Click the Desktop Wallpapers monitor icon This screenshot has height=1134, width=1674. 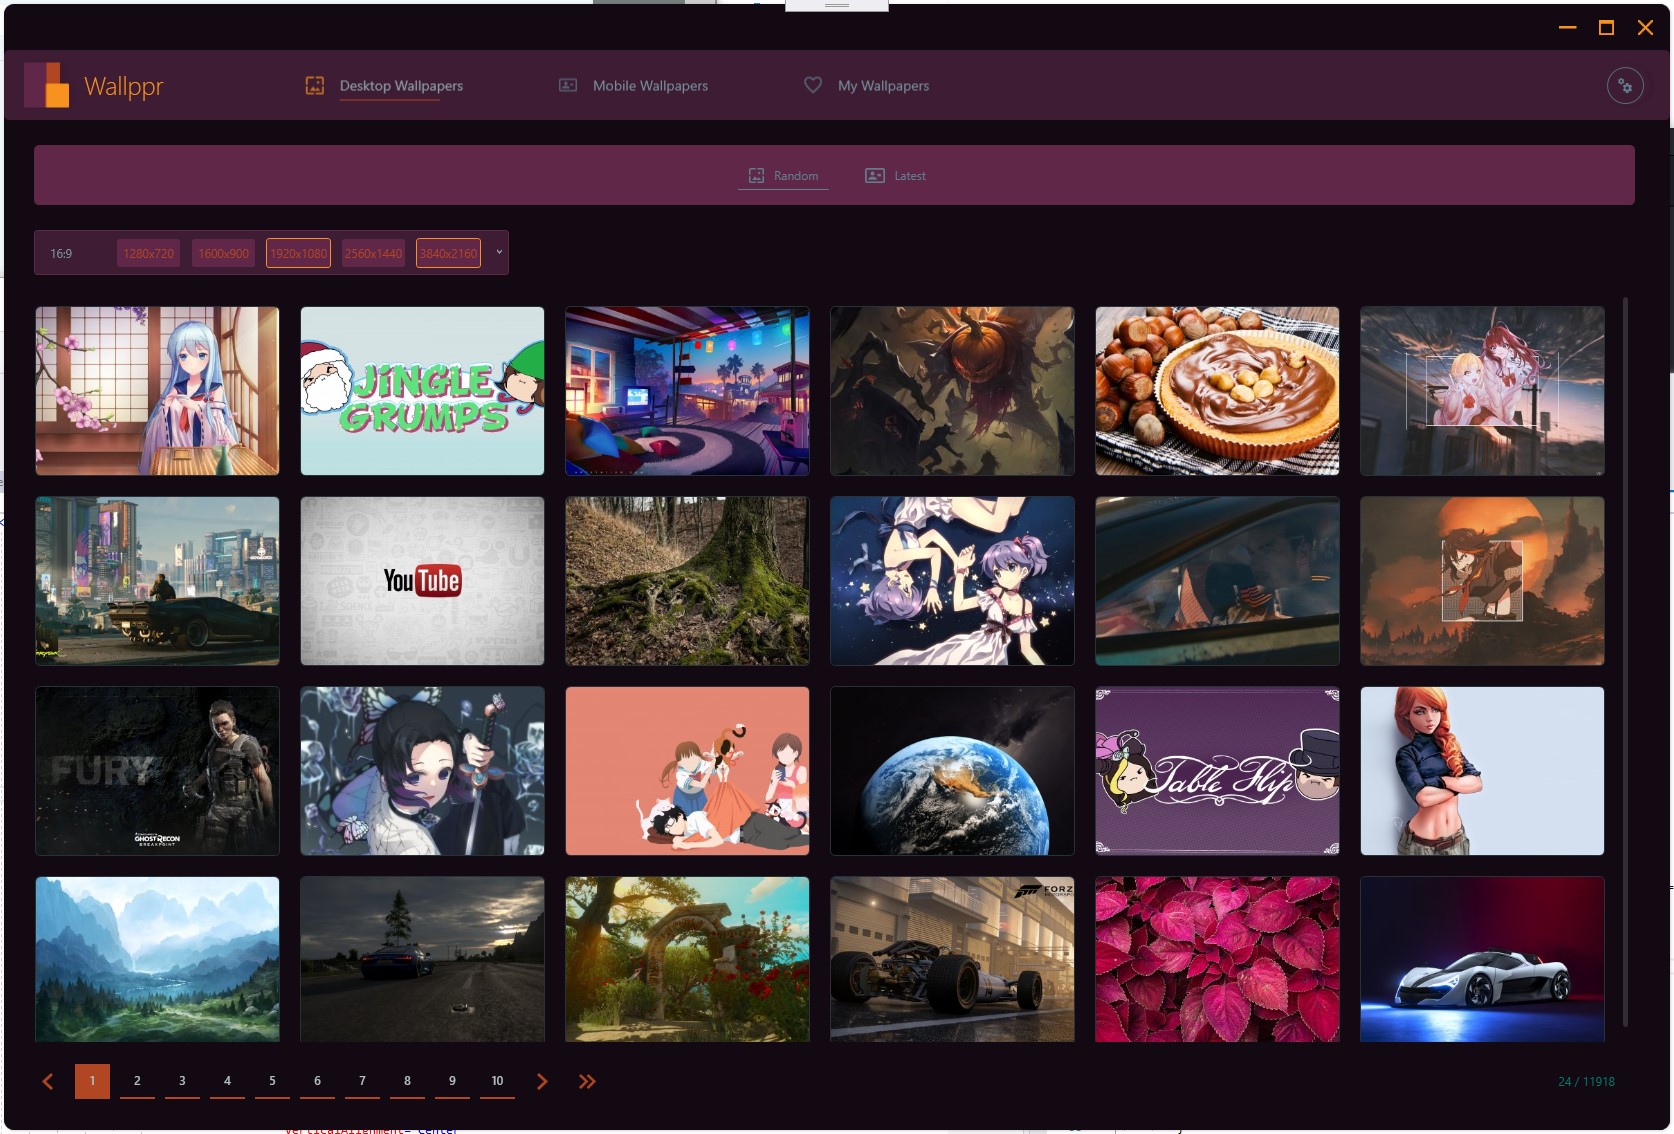point(315,86)
